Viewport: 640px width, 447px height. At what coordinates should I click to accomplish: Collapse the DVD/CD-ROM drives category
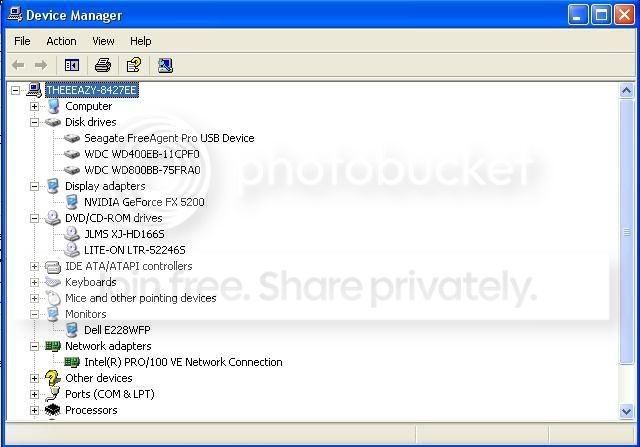pos(35,218)
